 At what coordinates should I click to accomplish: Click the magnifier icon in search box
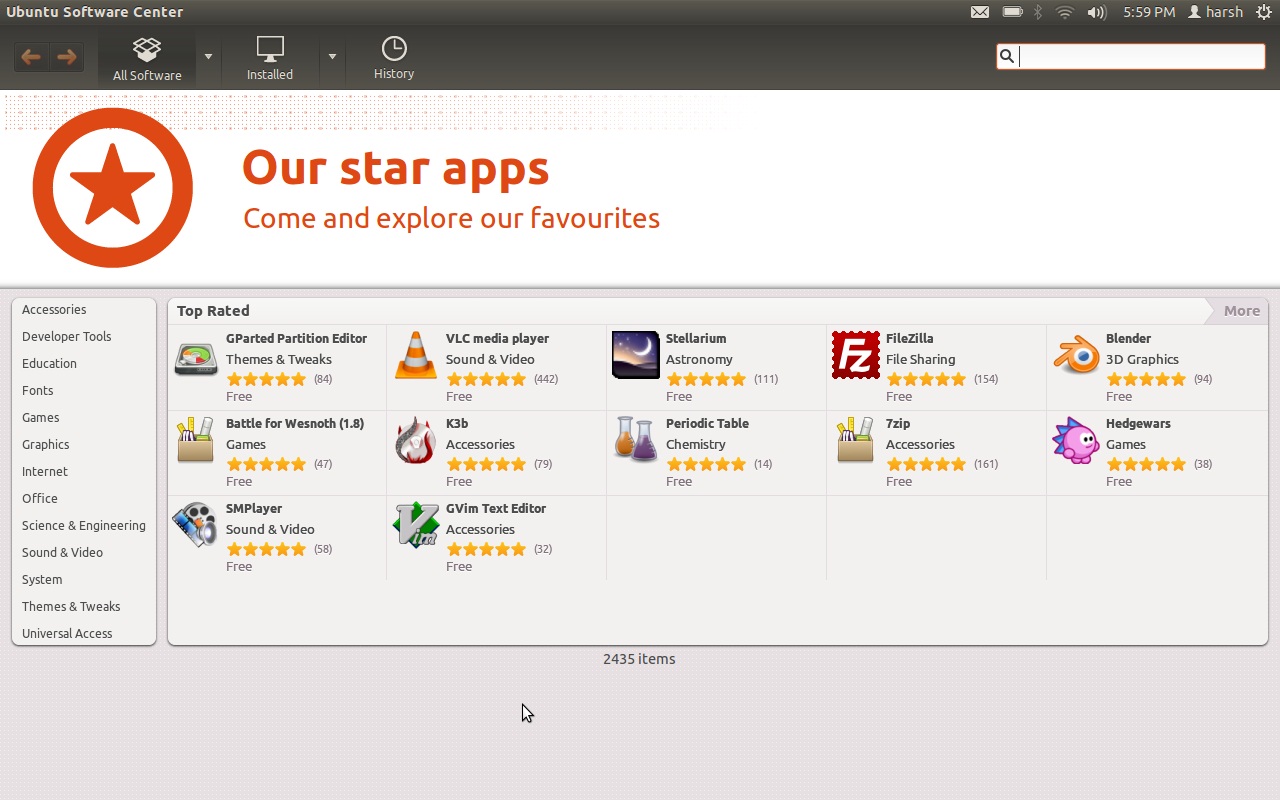click(1007, 56)
